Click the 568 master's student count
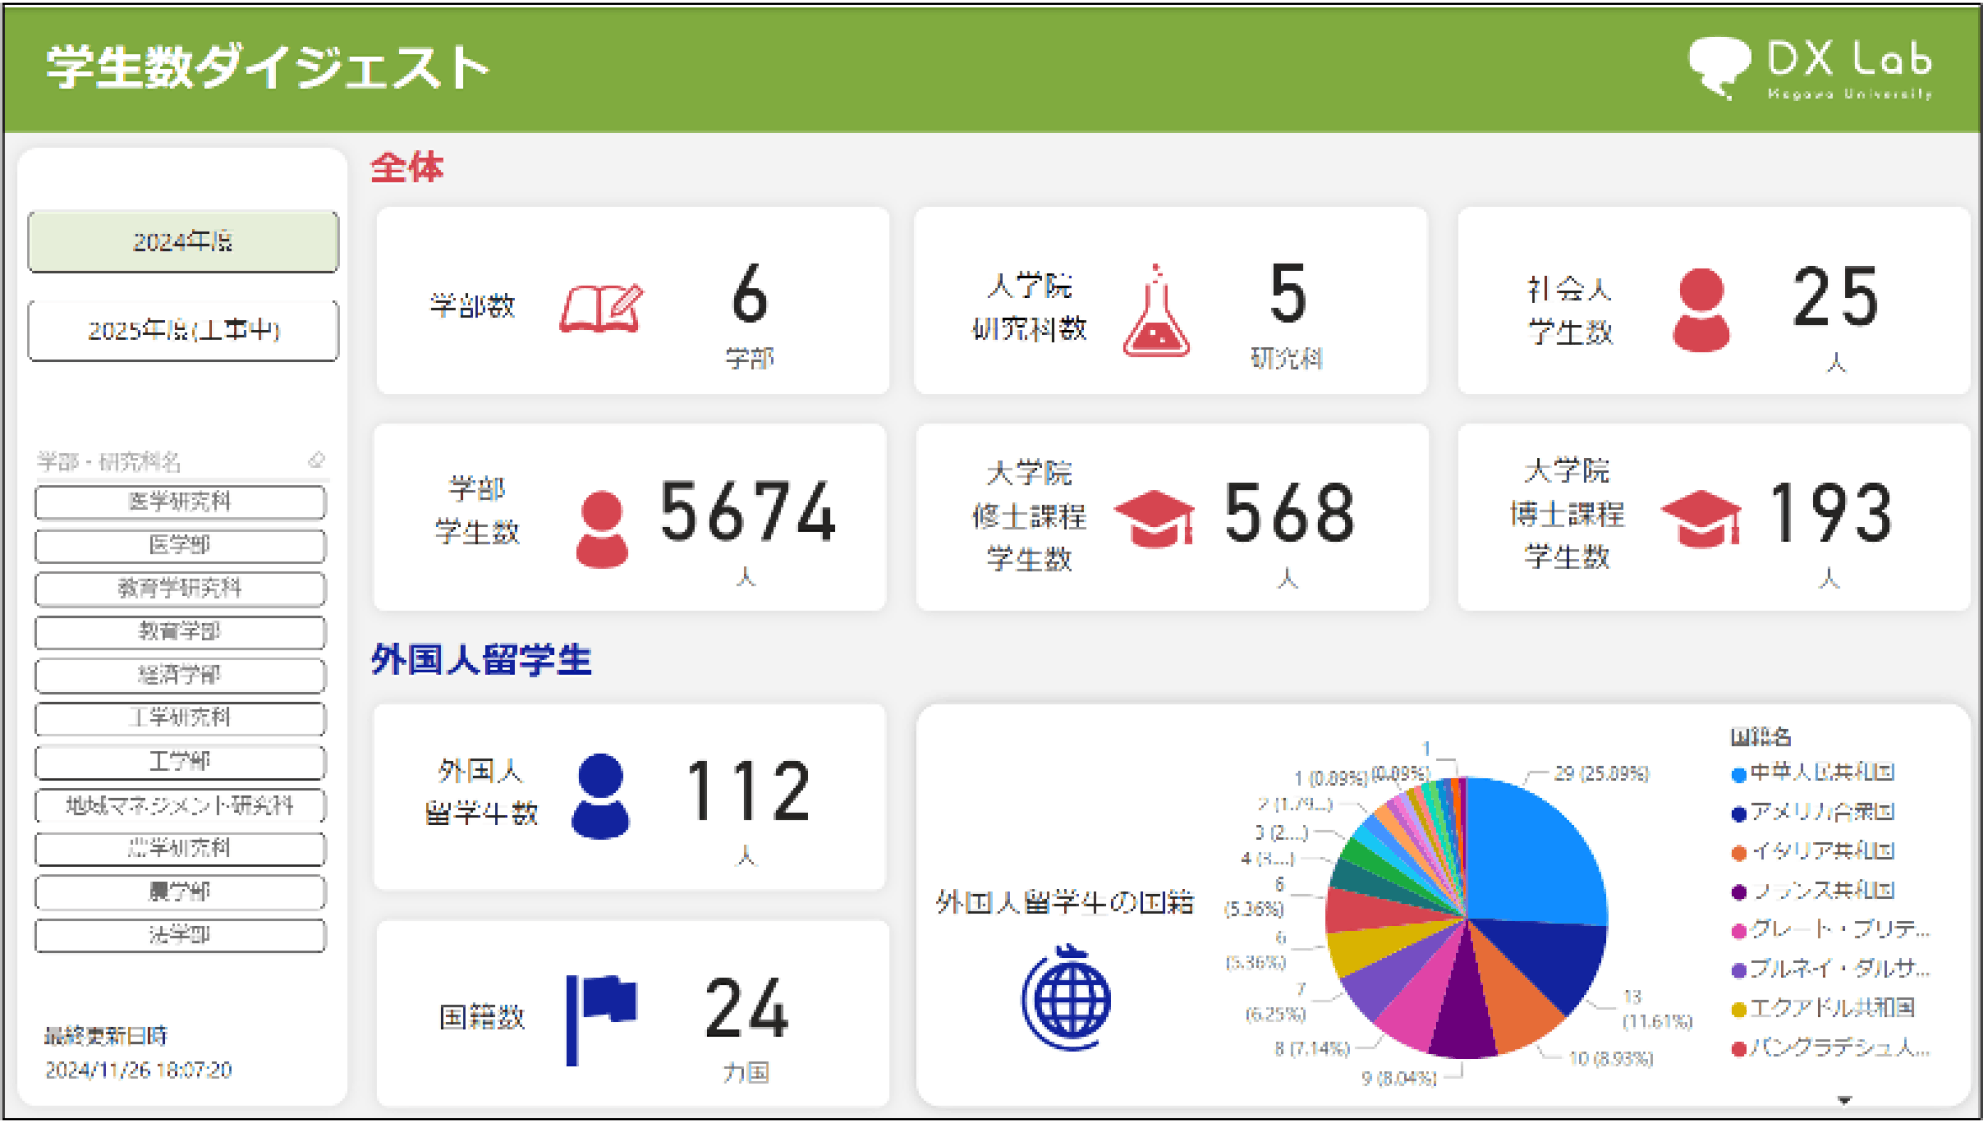Screen dimensions: 1983x1123 coord(1289,514)
